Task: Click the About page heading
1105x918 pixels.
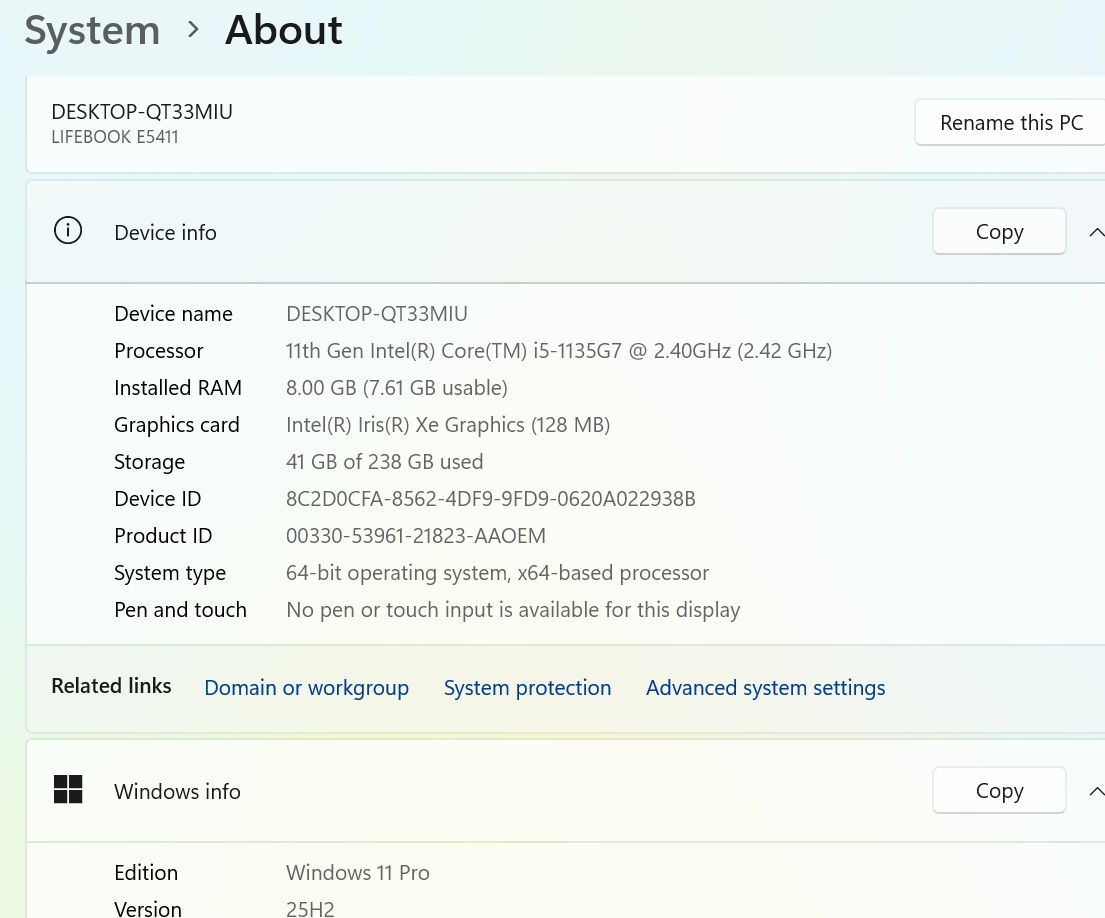Action: click(283, 30)
